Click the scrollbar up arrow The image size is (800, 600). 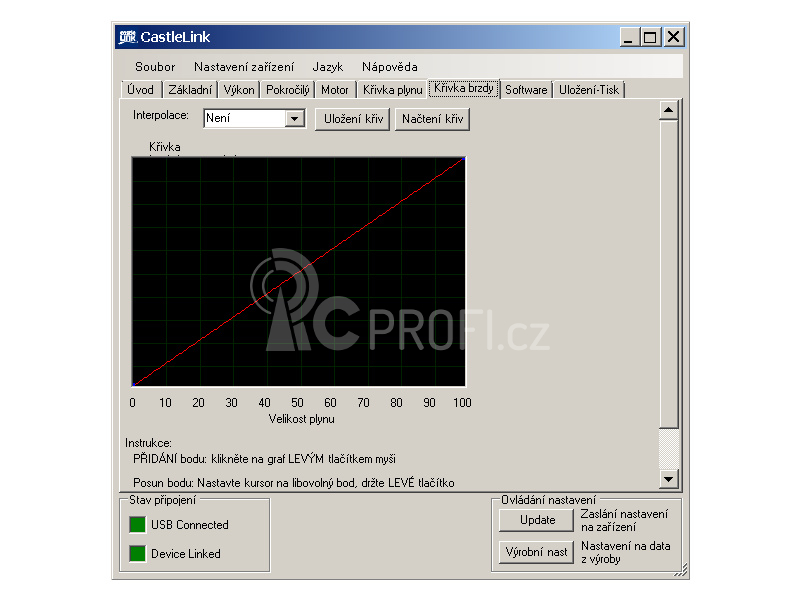(668, 110)
